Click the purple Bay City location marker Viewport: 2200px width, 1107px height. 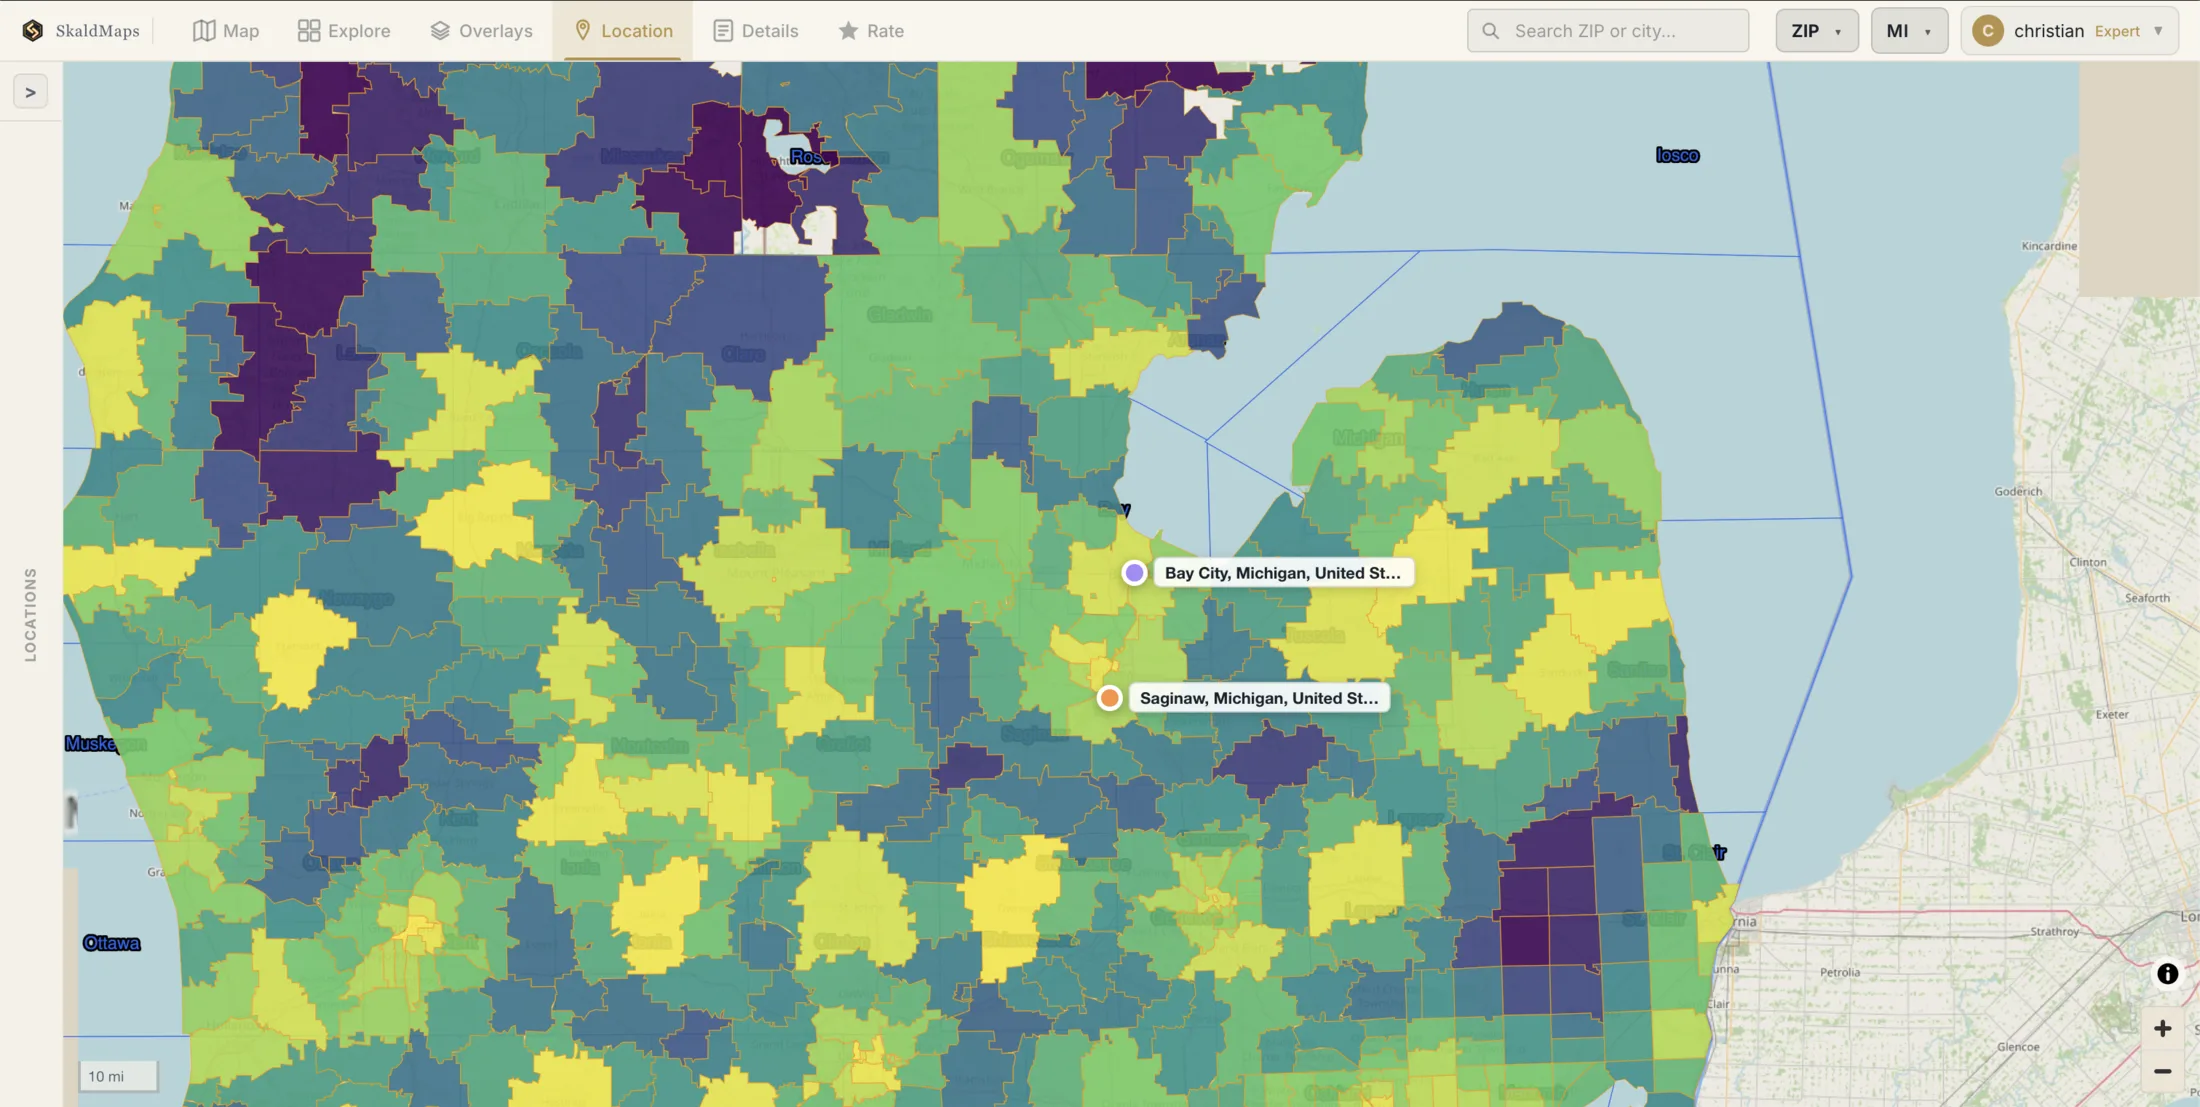tap(1134, 573)
